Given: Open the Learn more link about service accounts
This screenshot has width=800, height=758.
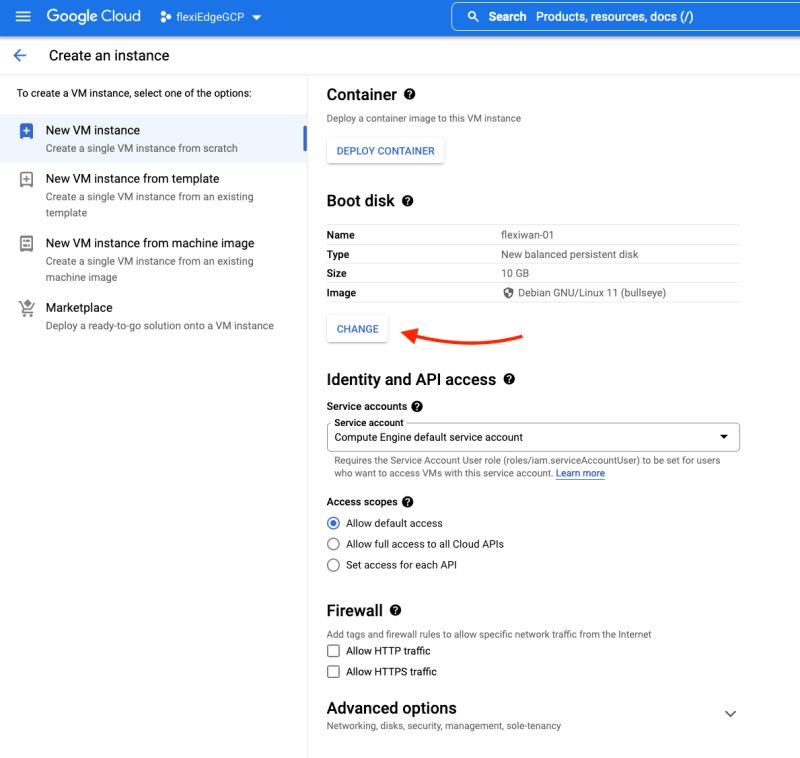Looking at the screenshot, I should 581,473.
